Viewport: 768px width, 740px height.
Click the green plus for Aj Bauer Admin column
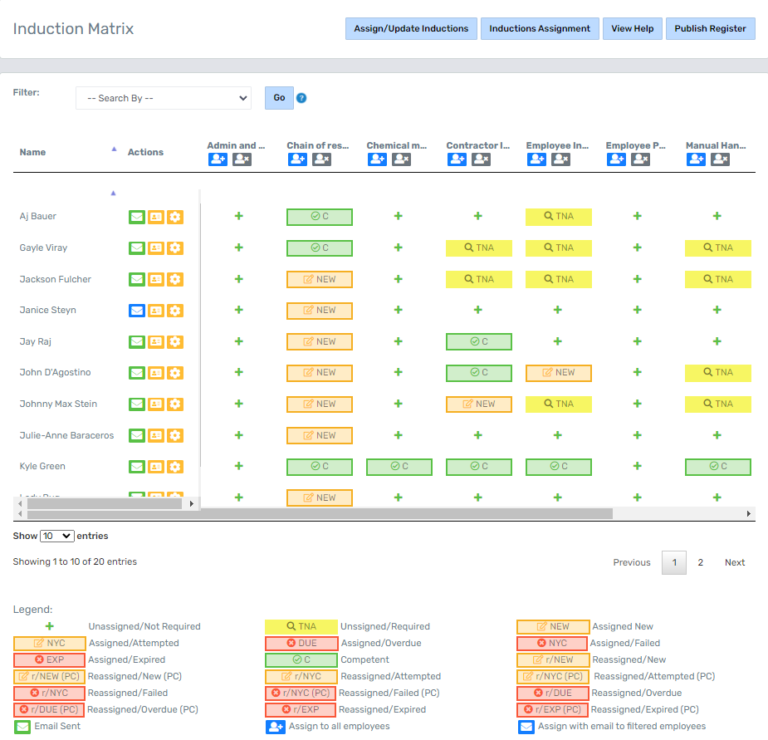(x=238, y=216)
